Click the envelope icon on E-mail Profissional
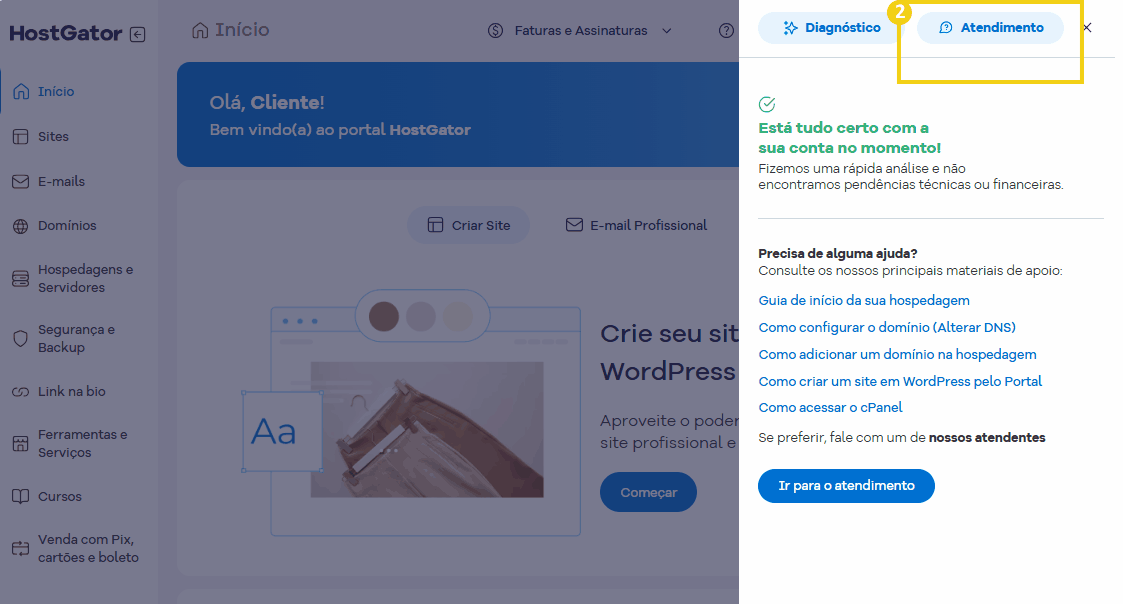The image size is (1123, 604). pos(574,225)
